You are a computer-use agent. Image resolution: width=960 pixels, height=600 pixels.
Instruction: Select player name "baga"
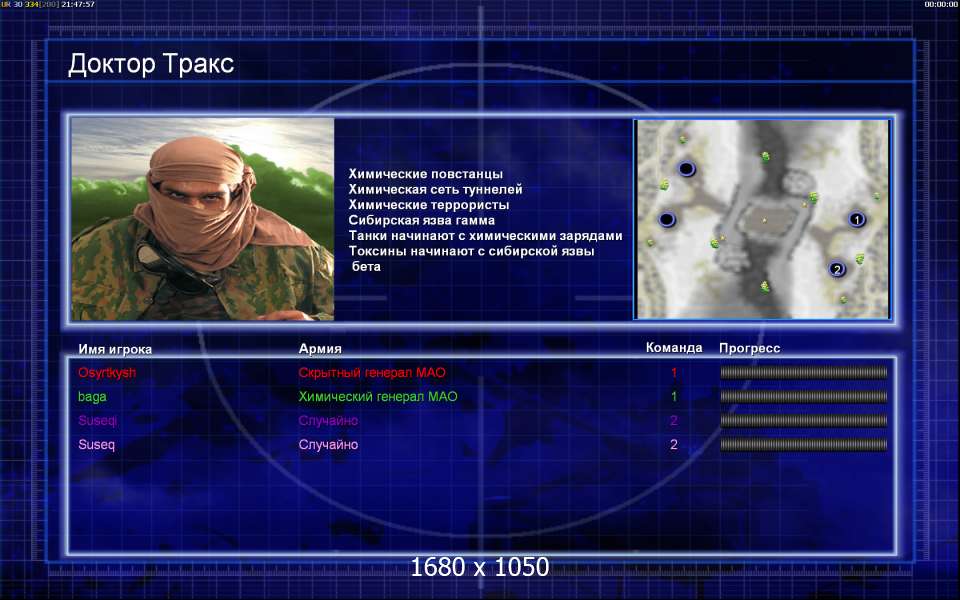click(x=92, y=397)
